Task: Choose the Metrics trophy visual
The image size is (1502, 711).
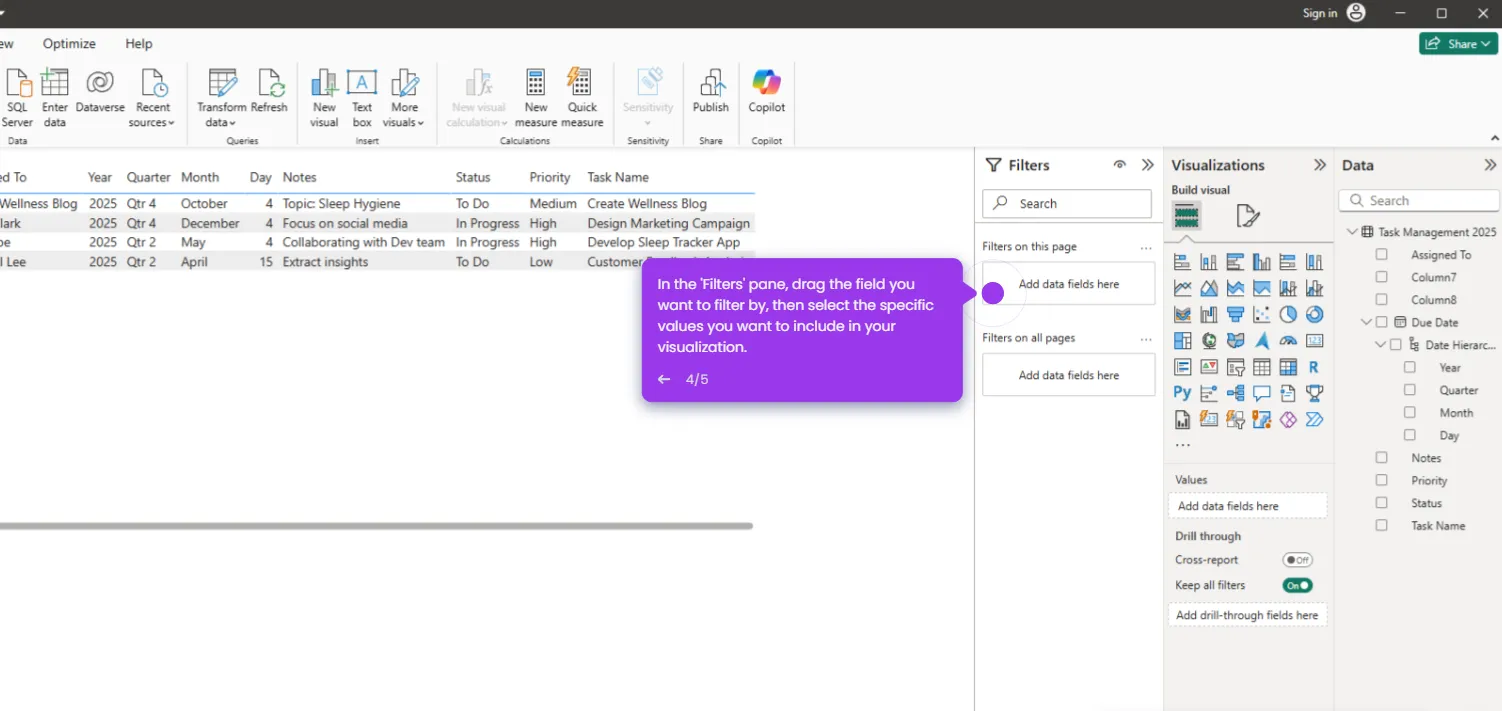Action: [1314, 393]
